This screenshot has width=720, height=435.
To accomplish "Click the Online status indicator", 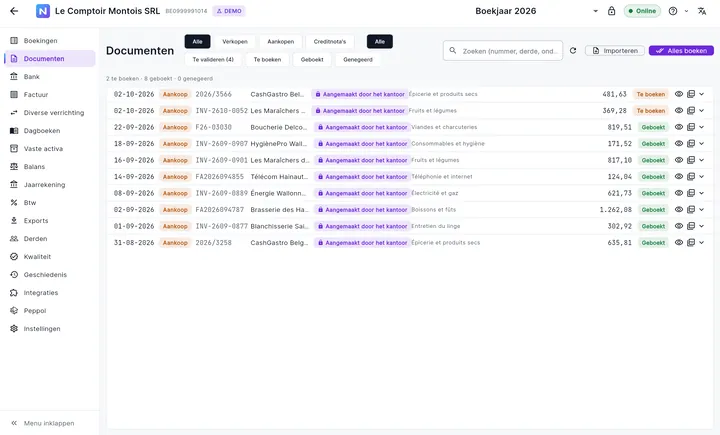I will click(x=642, y=11).
